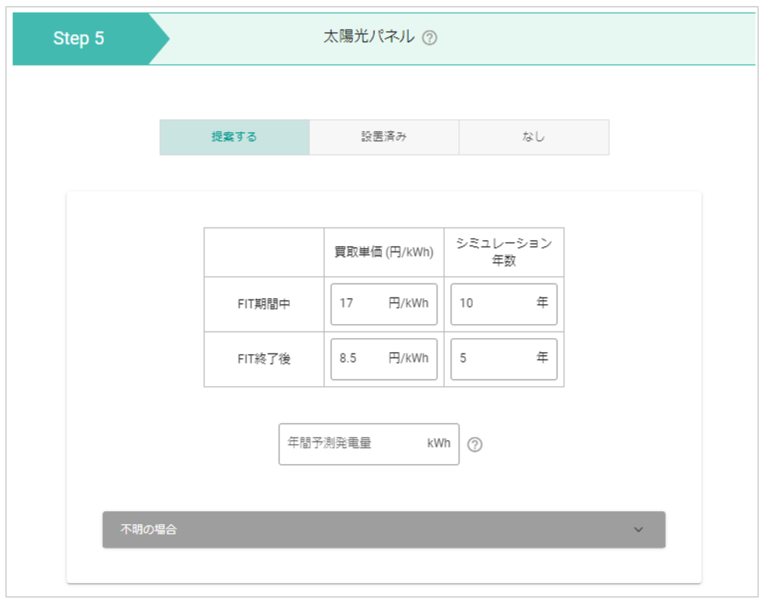Focus FIT期間中 purchase price field showing 17
Screen dimensions: 762x603
tap(384, 304)
